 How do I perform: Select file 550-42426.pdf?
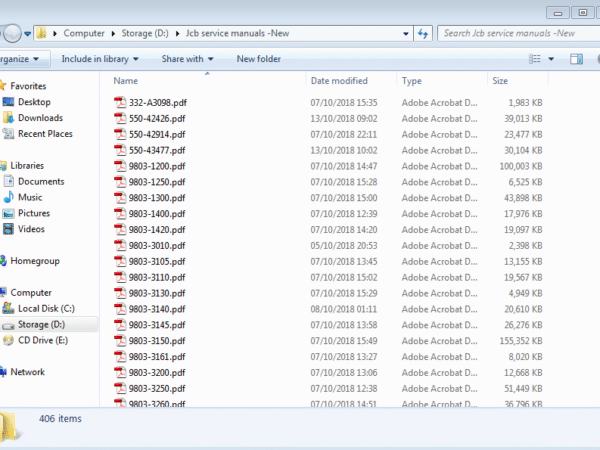(157, 119)
